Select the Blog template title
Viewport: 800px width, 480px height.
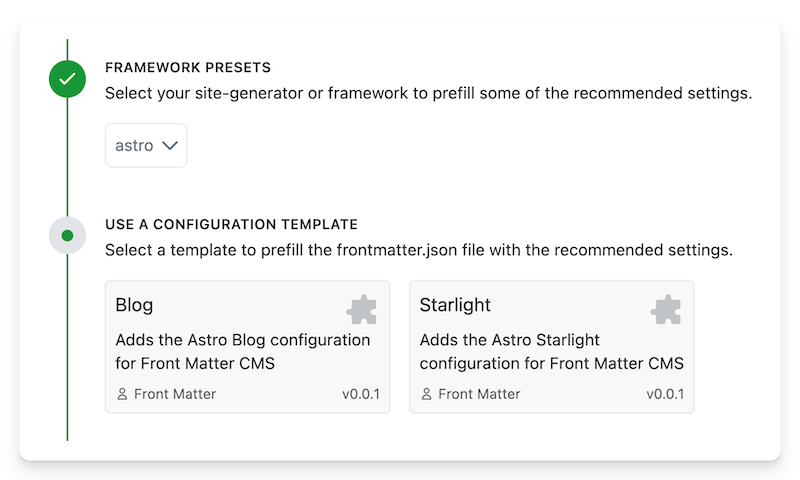134,305
